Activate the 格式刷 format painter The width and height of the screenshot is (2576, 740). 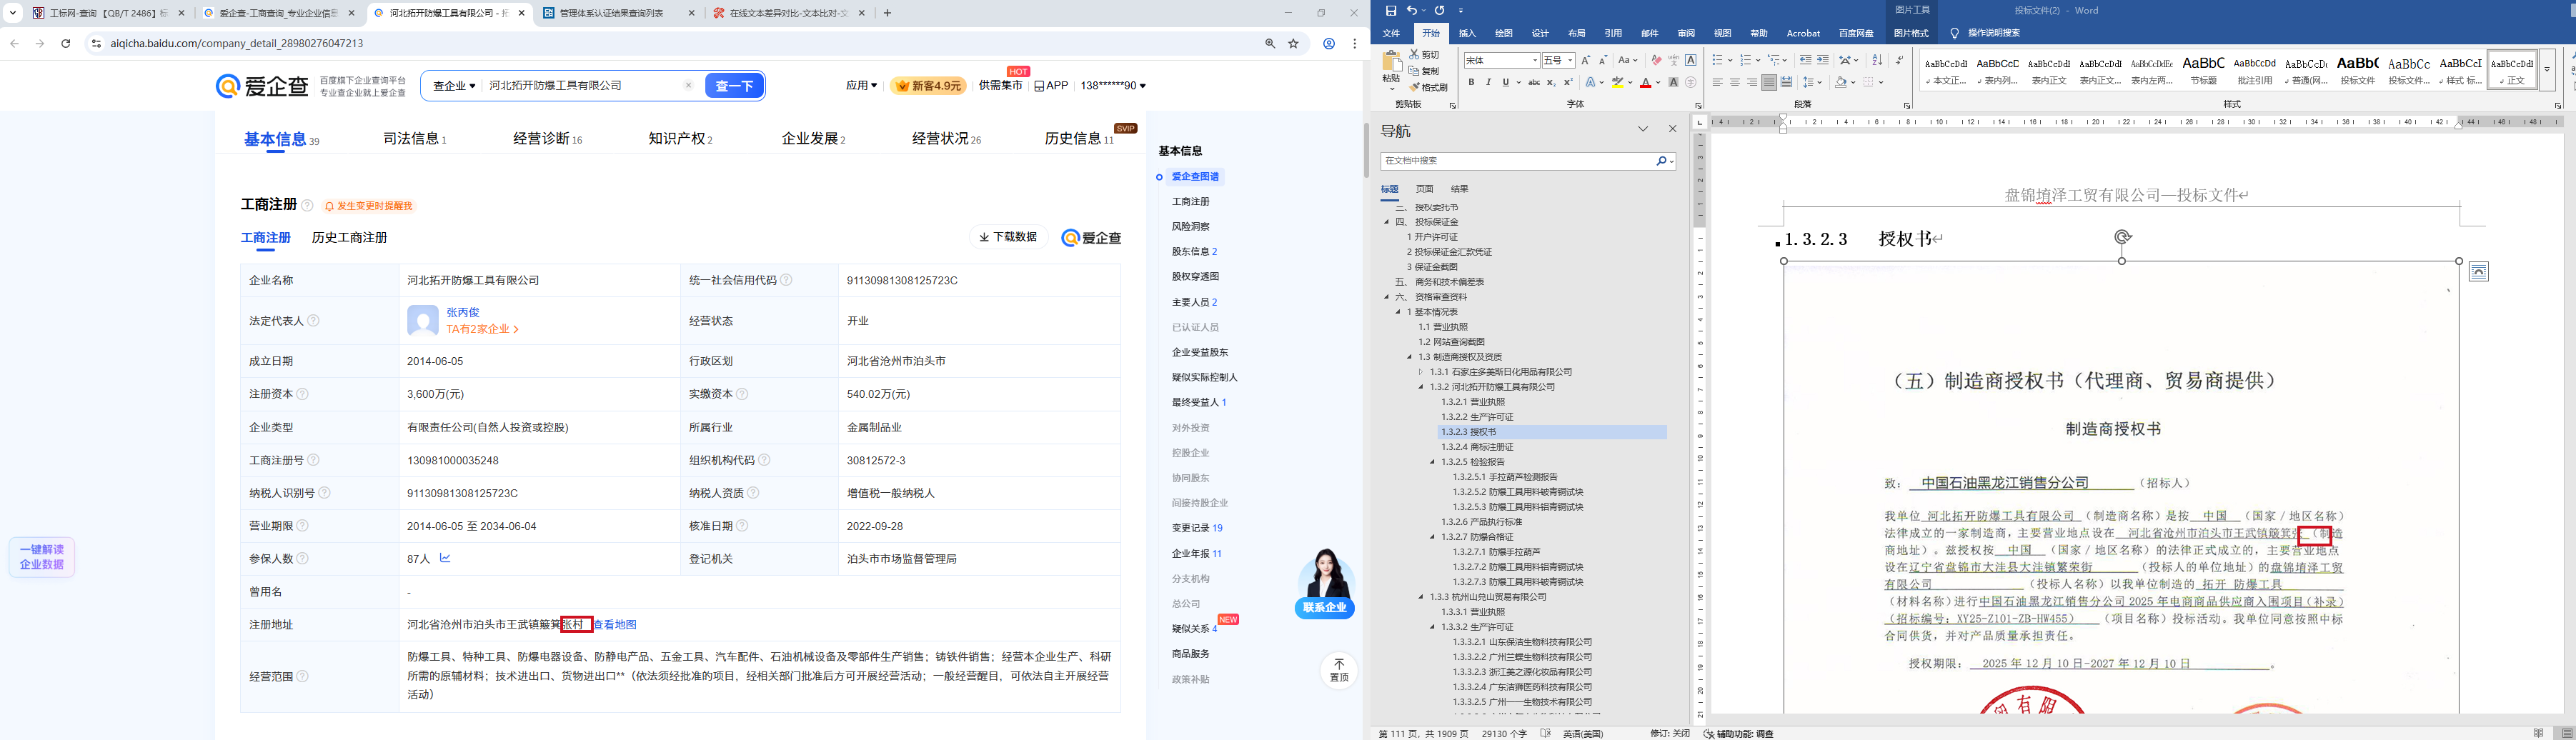1428,87
